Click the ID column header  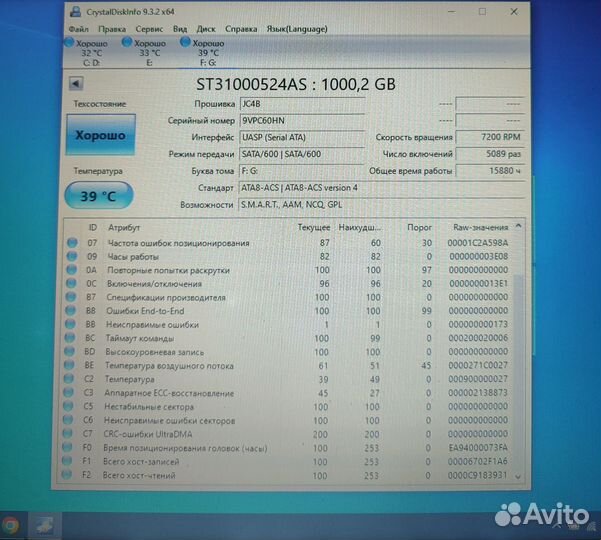[x=92, y=228]
